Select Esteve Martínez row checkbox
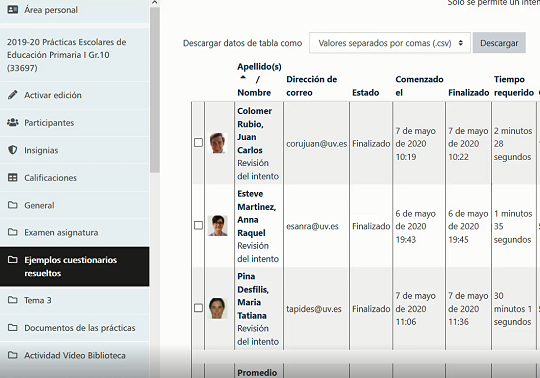The width and height of the screenshot is (540, 378). [198, 225]
